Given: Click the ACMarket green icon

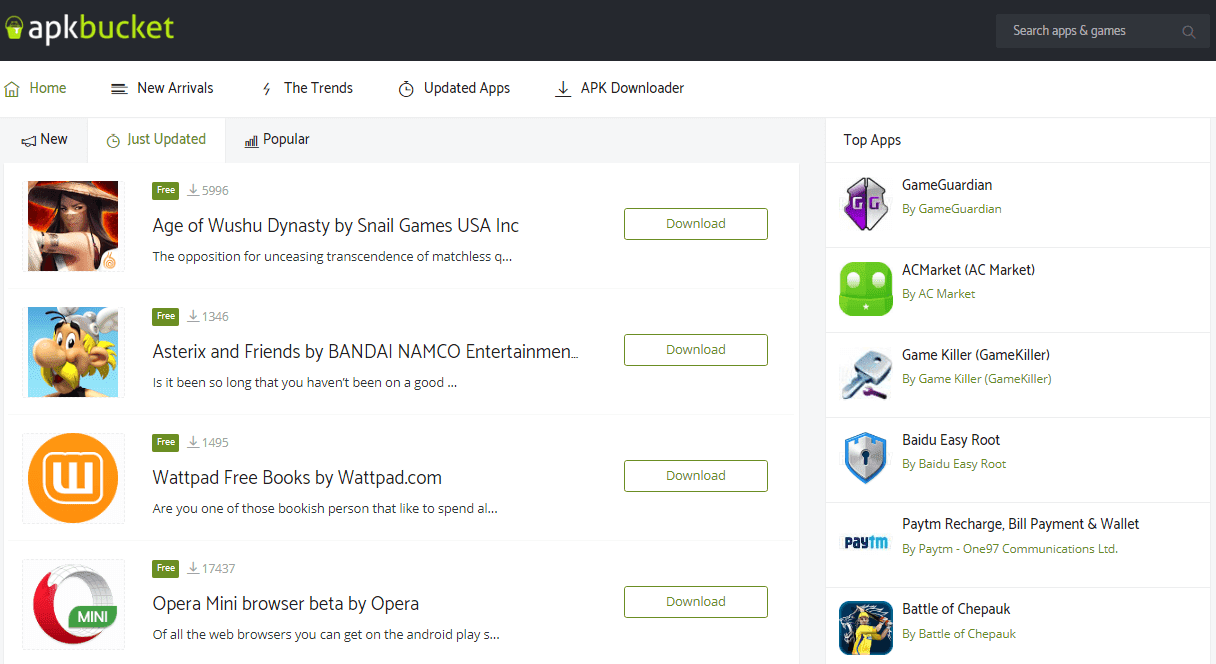Looking at the screenshot, I should (866, 289).
